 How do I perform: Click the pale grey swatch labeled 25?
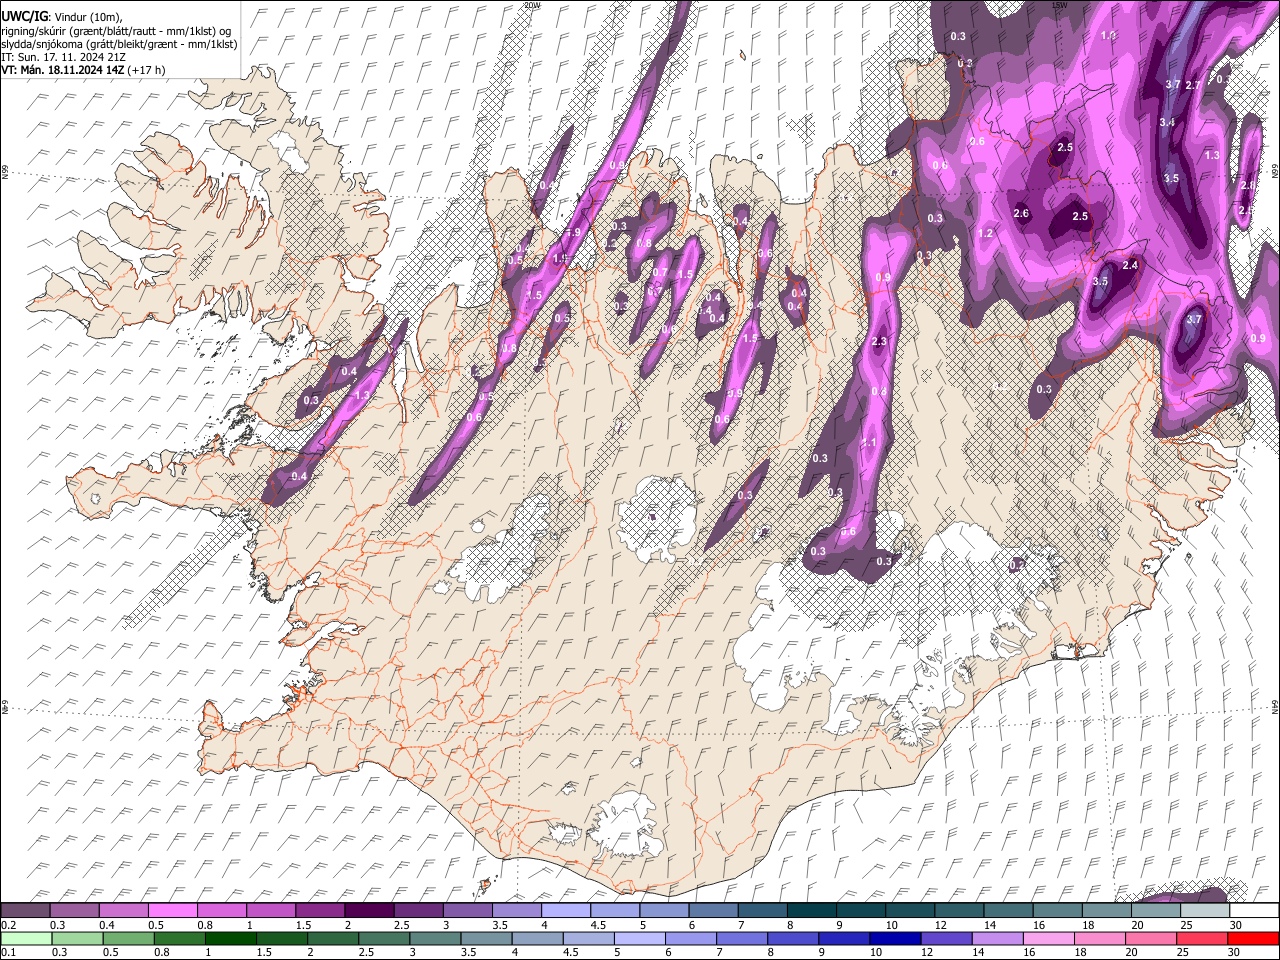(x=1205, y=910)
